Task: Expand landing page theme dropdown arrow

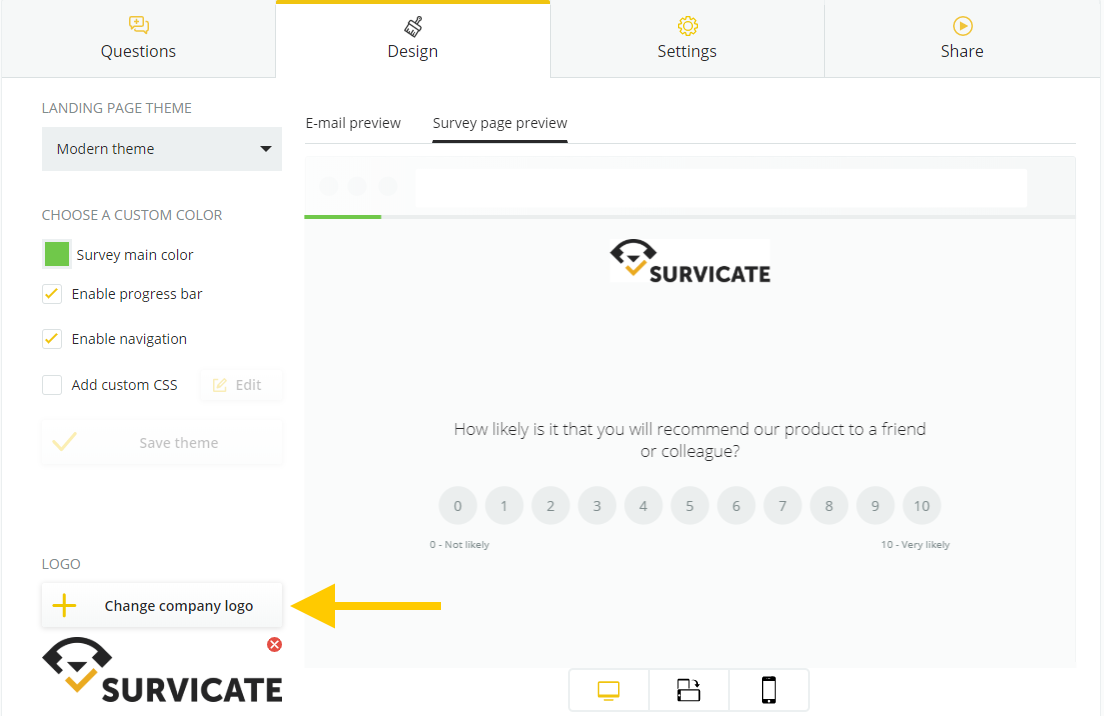Action: [265, 149]
